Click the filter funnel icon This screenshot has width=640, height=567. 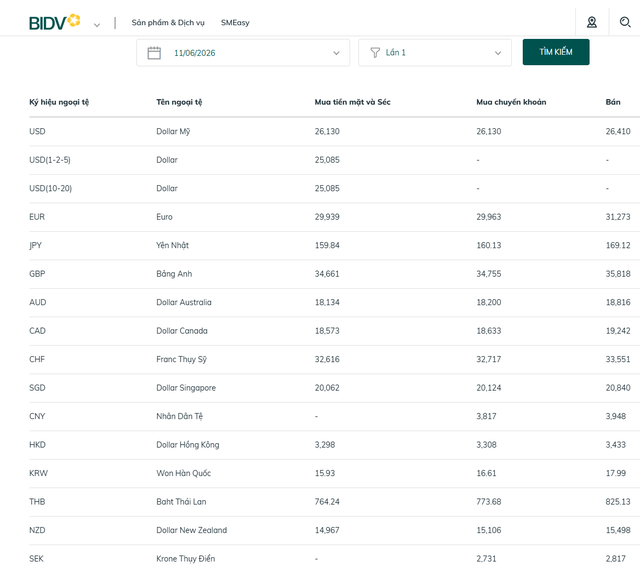[x=375, y=53]
